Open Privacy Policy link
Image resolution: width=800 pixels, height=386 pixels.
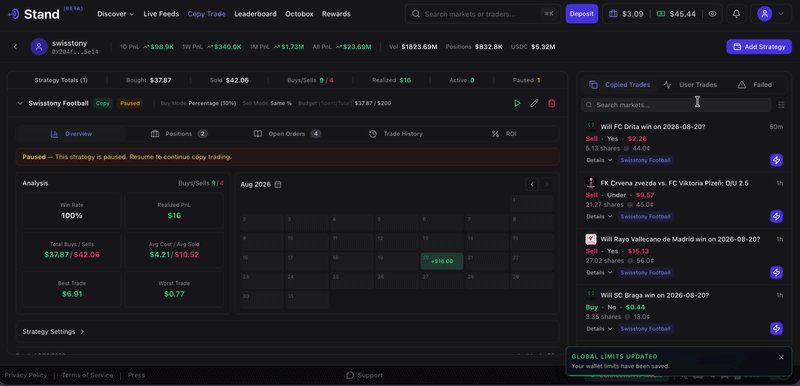coord(26,375)
